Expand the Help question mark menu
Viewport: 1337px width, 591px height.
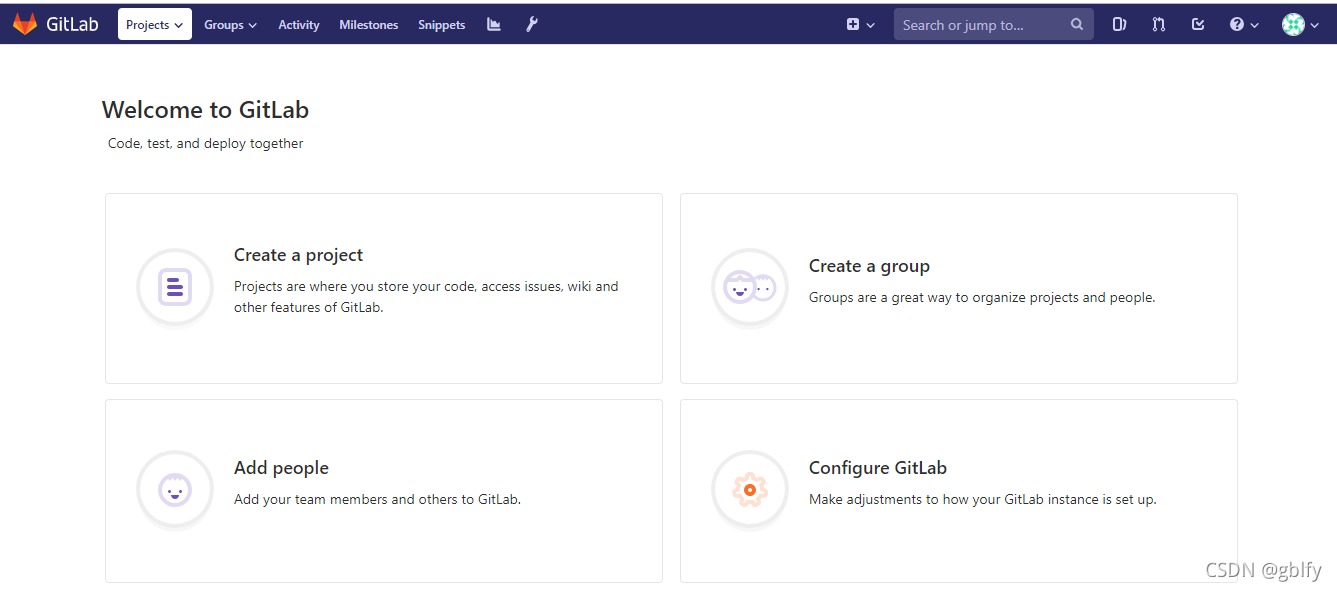pyautogui.click(x=1245, y=25)
